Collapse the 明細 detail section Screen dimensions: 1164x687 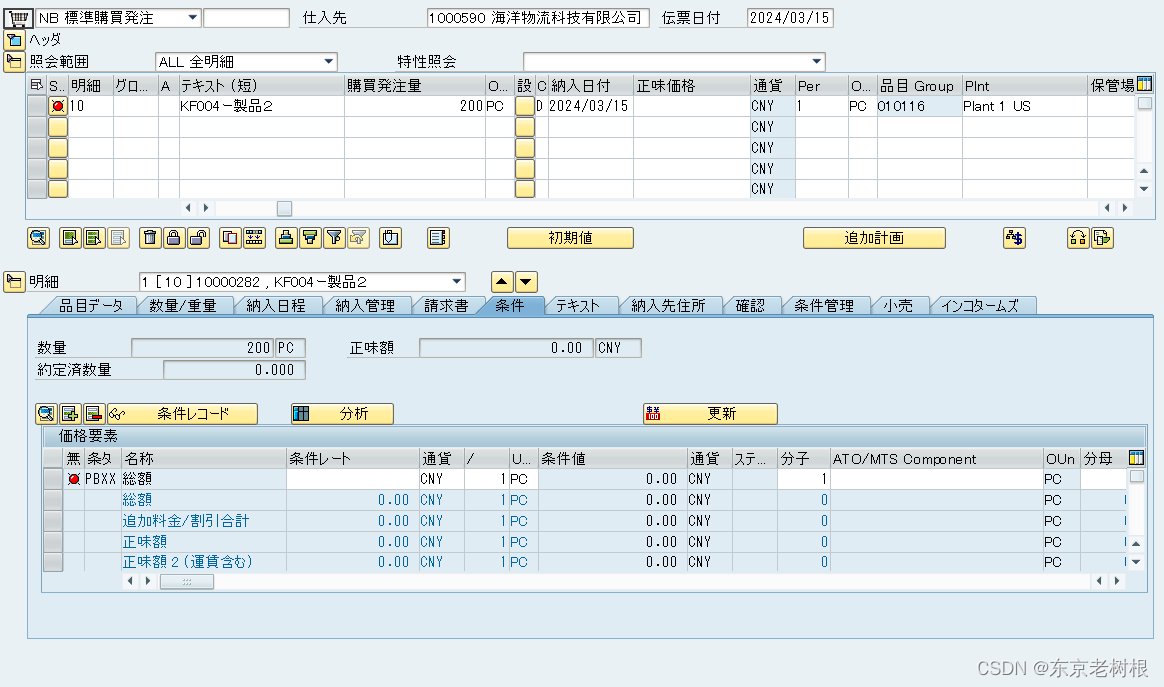(x=14, y=281)
